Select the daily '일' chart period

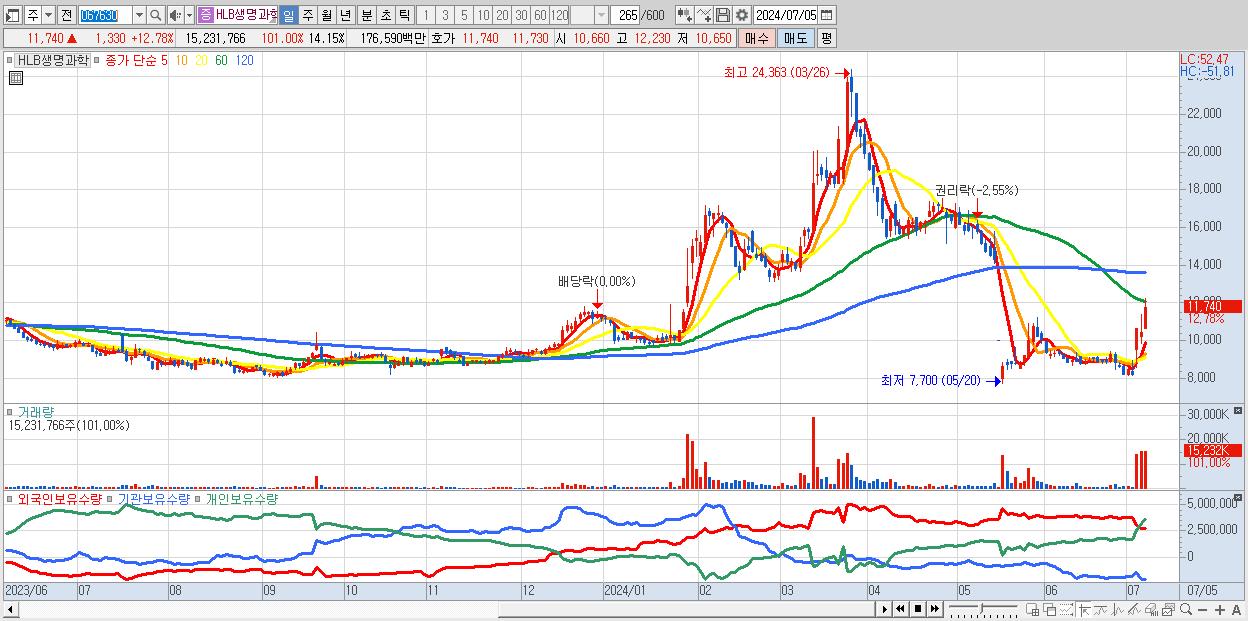click(x=288, y=15)
